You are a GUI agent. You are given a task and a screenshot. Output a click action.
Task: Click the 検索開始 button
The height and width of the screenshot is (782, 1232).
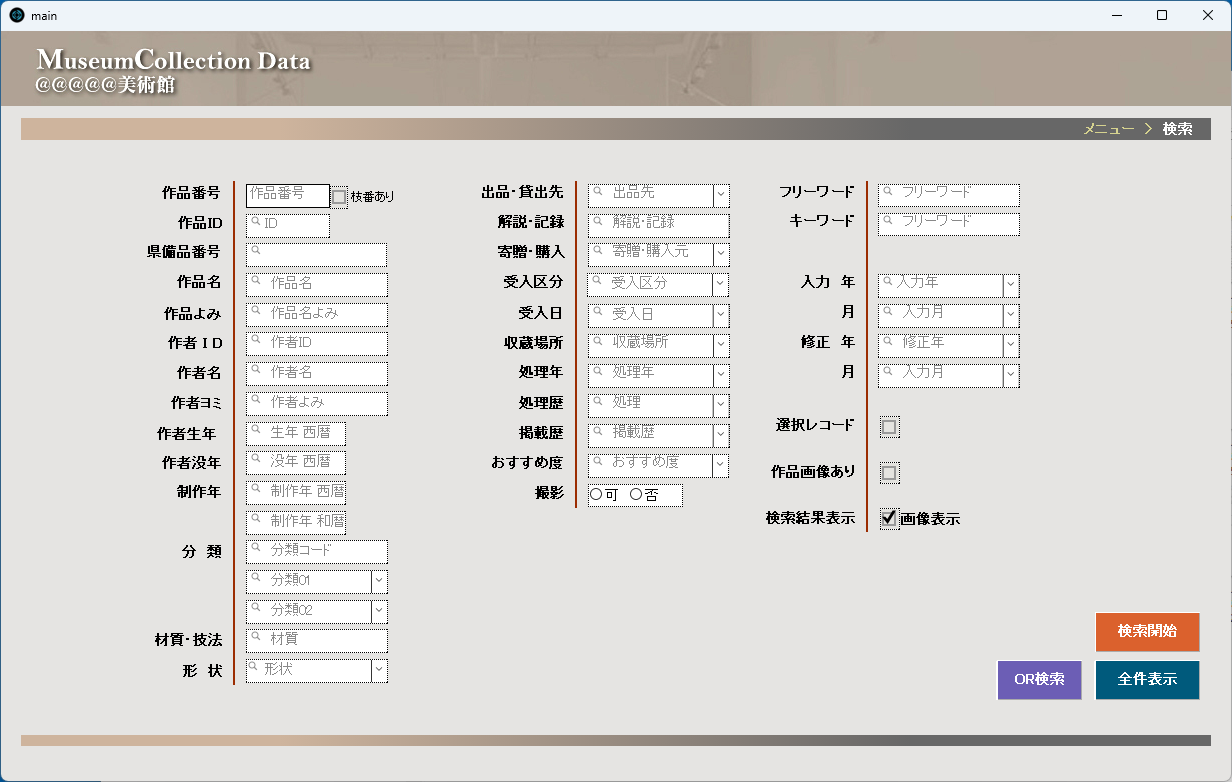pyautogui.click(x=1147, y=632)
